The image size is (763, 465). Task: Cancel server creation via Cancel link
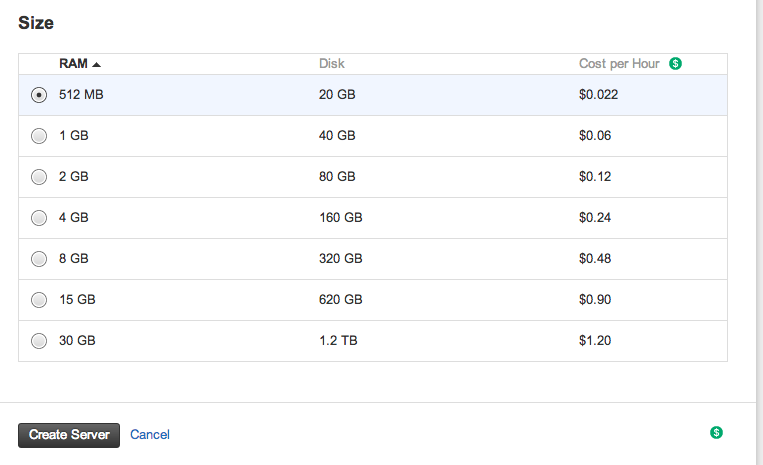150,434
